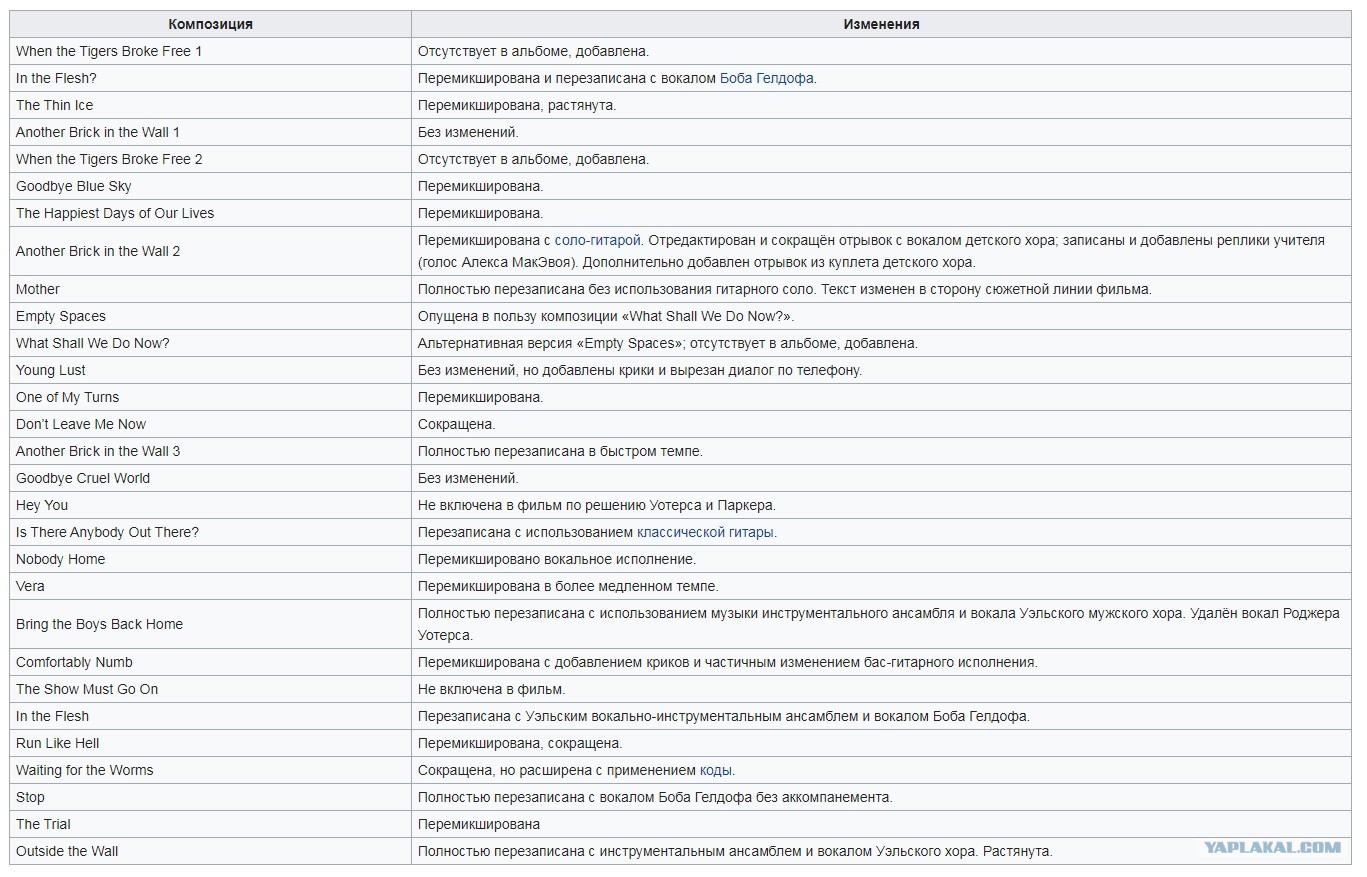Select 'Don't Leave Me Now' cell

pyautogui.click(x=210, y=424)
